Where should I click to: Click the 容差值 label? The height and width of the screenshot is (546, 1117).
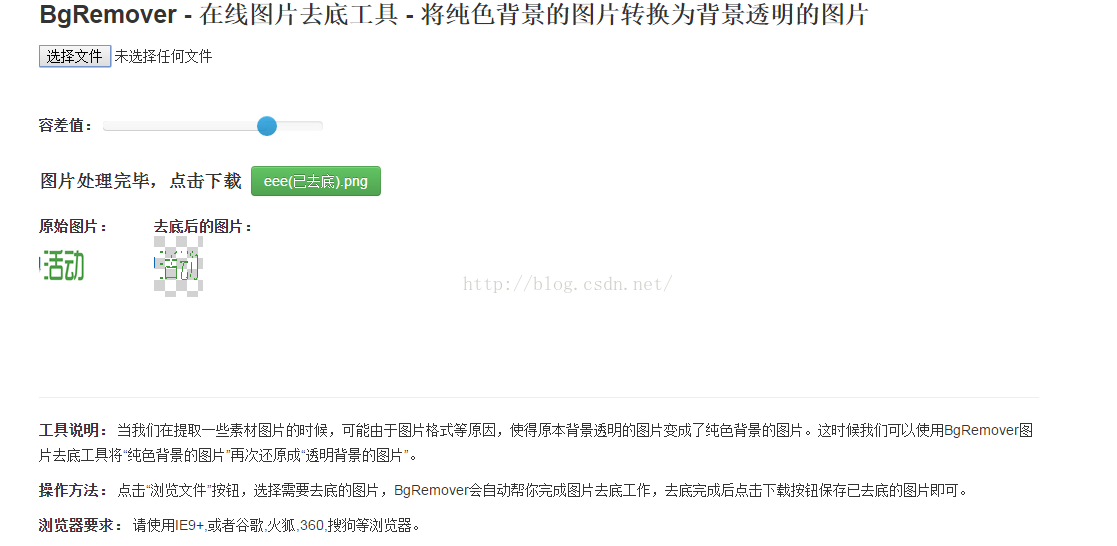[x=66, y=126]
